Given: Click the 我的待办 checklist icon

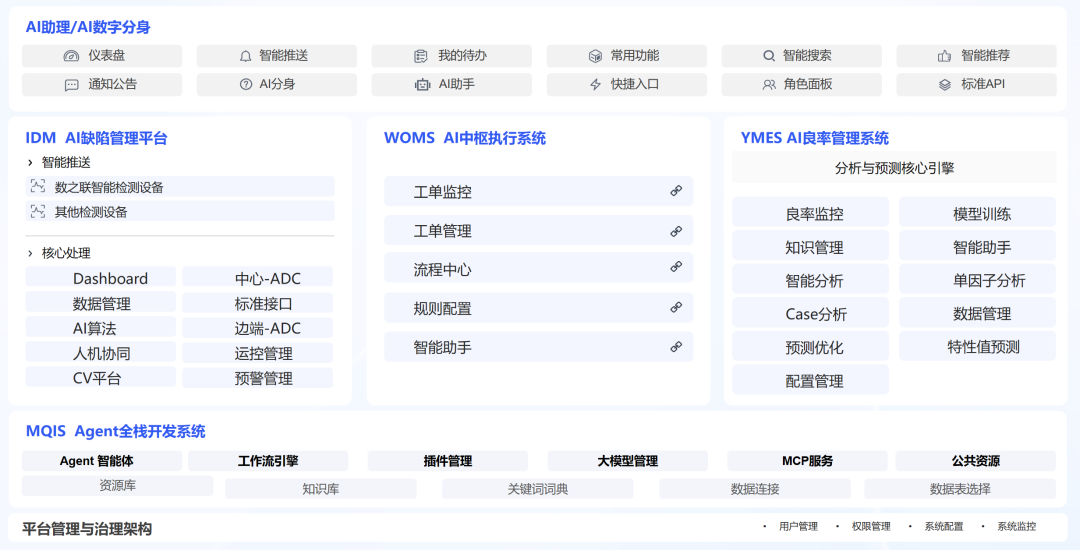Looking at the screenshot, I should [421, 56].
